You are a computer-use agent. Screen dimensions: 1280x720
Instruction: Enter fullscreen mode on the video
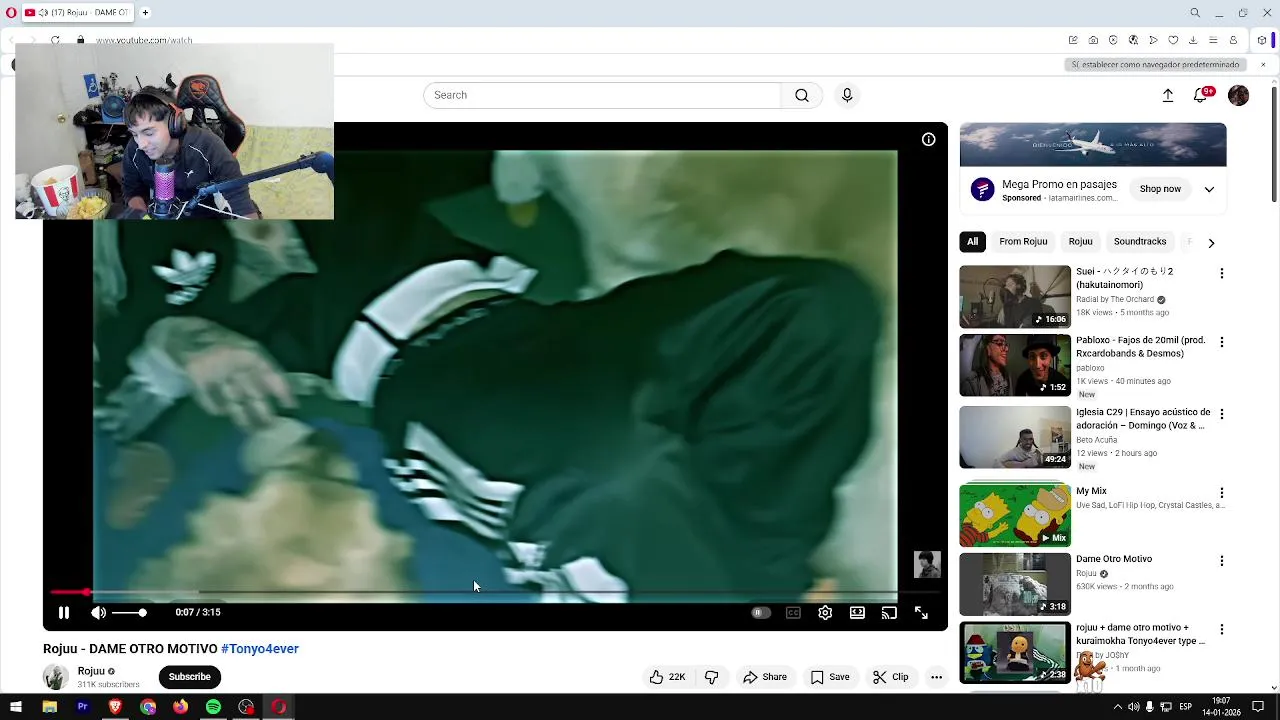coord(921,612)
